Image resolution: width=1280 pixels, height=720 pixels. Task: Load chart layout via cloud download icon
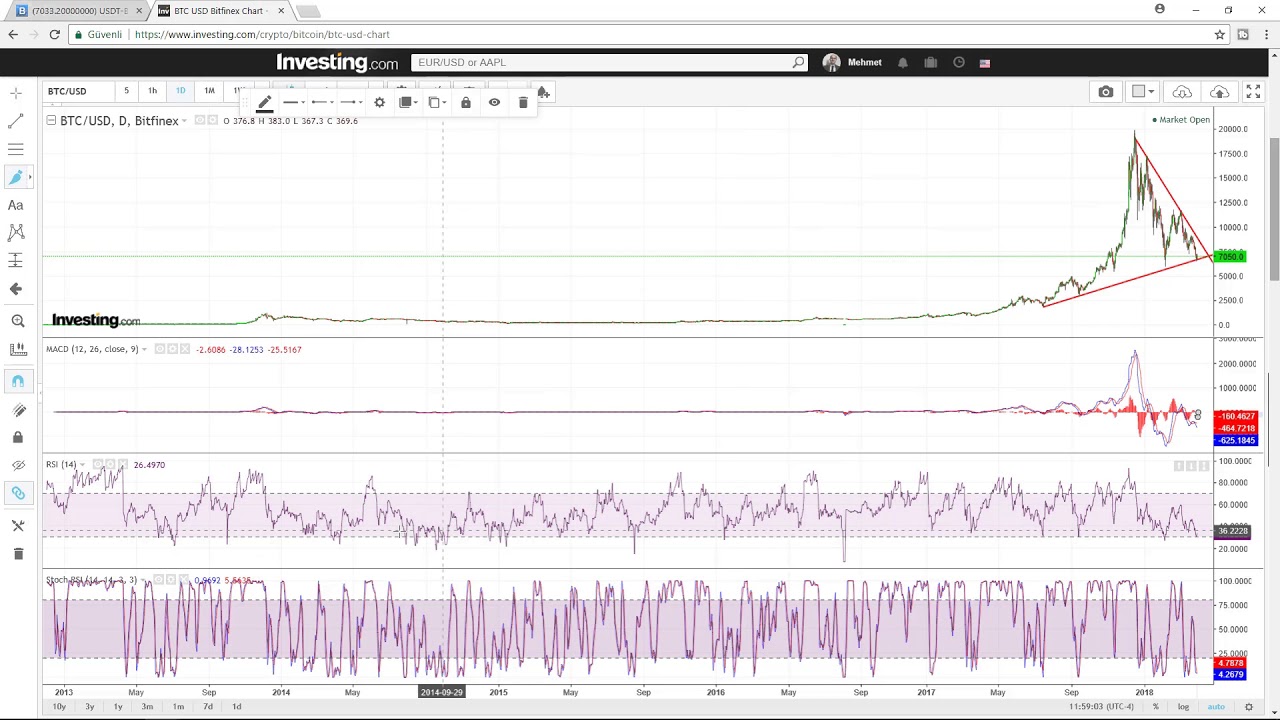1182,92
